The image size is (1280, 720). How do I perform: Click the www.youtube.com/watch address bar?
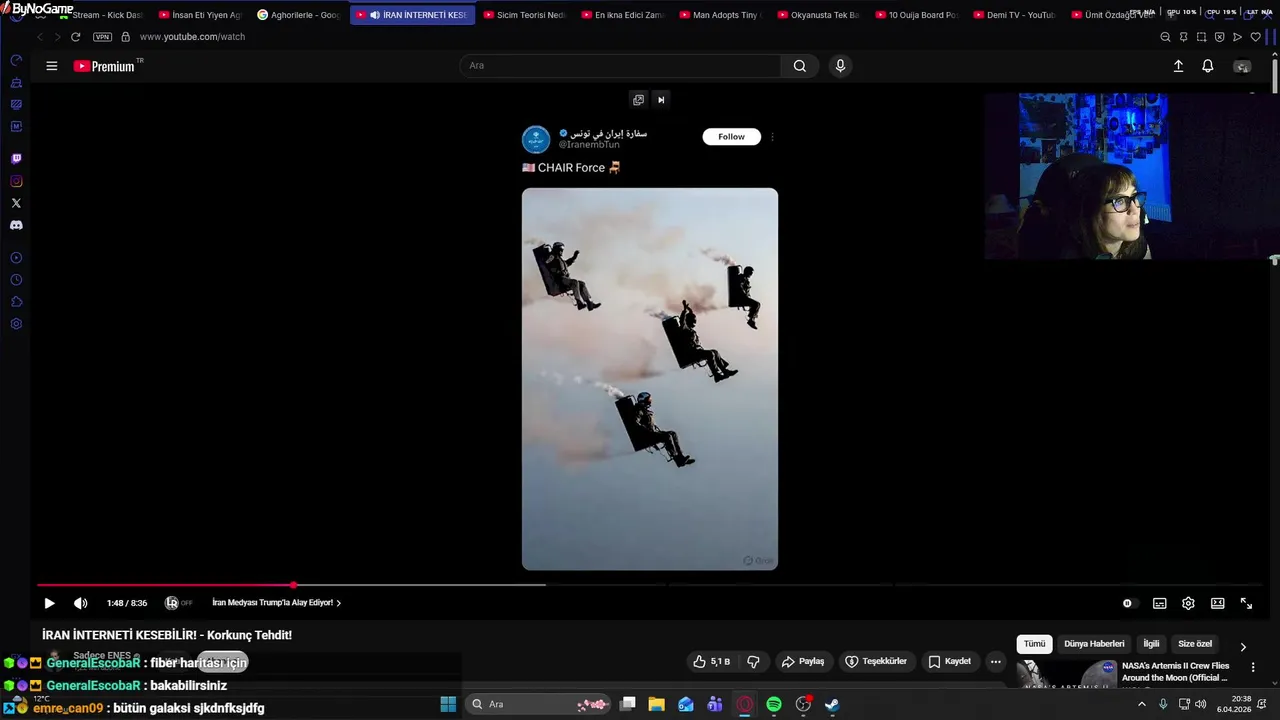click(192, 37)
